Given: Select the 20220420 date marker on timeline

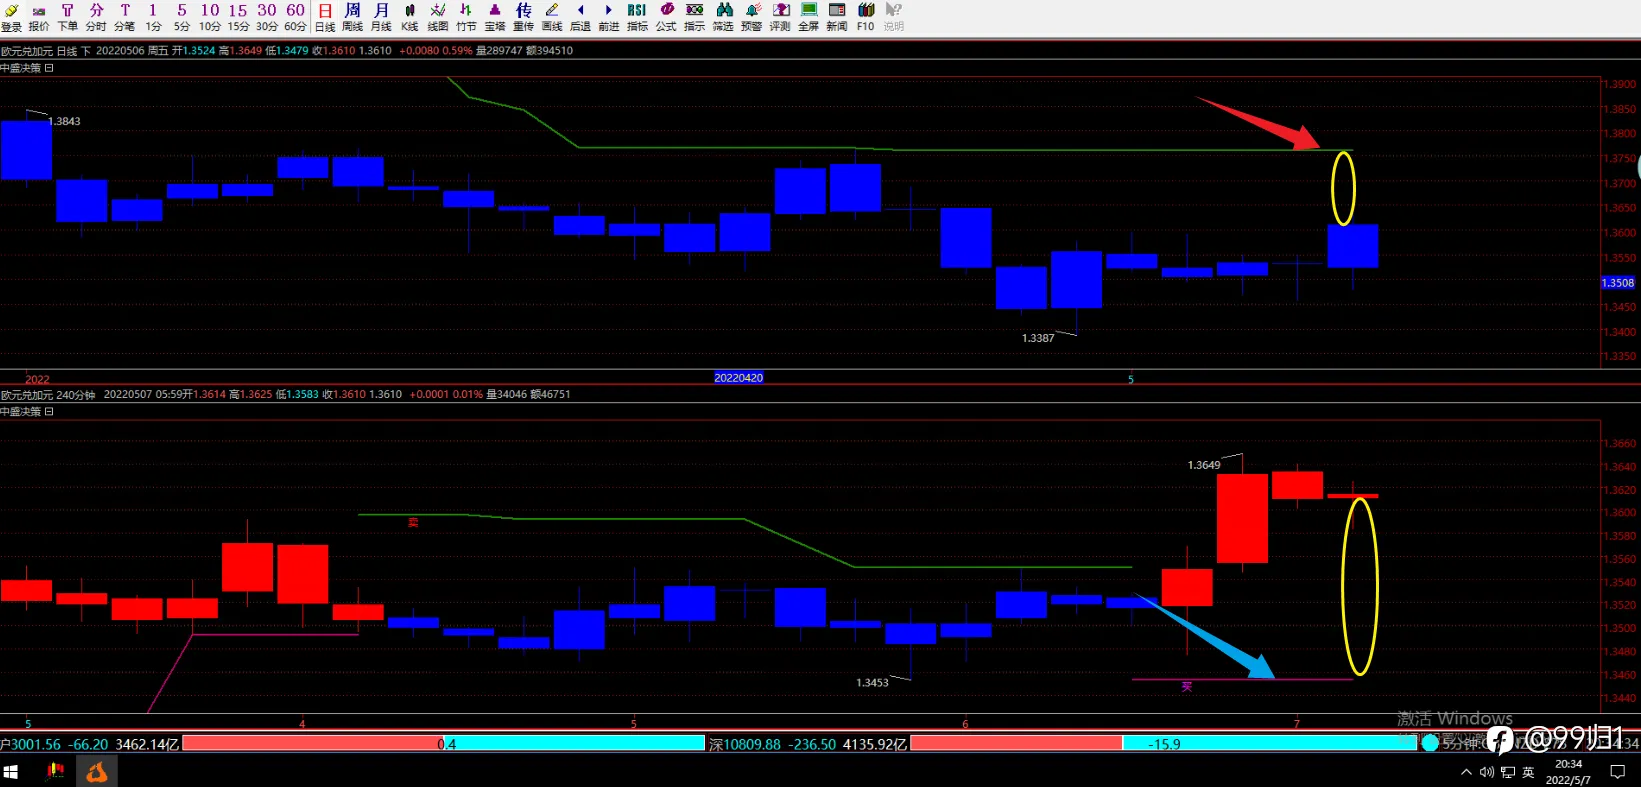Looking at the screenshot, I should click(739, 378).
